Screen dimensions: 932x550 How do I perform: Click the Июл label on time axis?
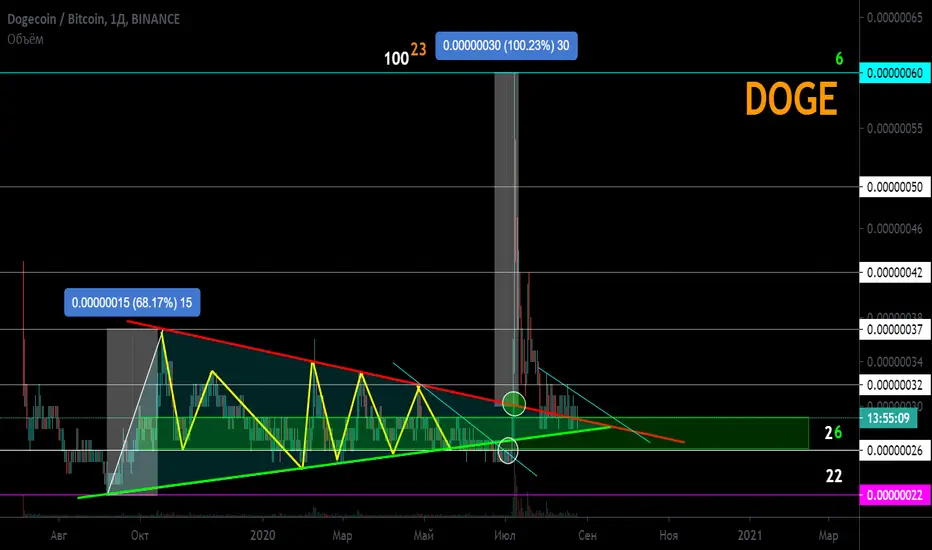pos(505,536)
